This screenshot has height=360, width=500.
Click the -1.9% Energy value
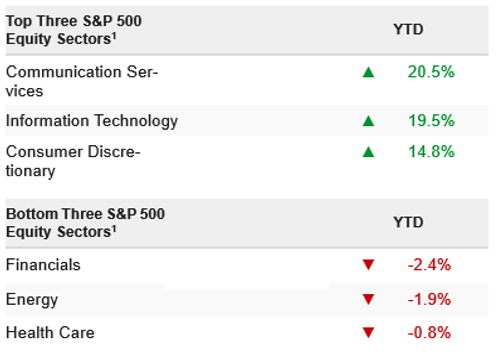click(x=429, y=299)
